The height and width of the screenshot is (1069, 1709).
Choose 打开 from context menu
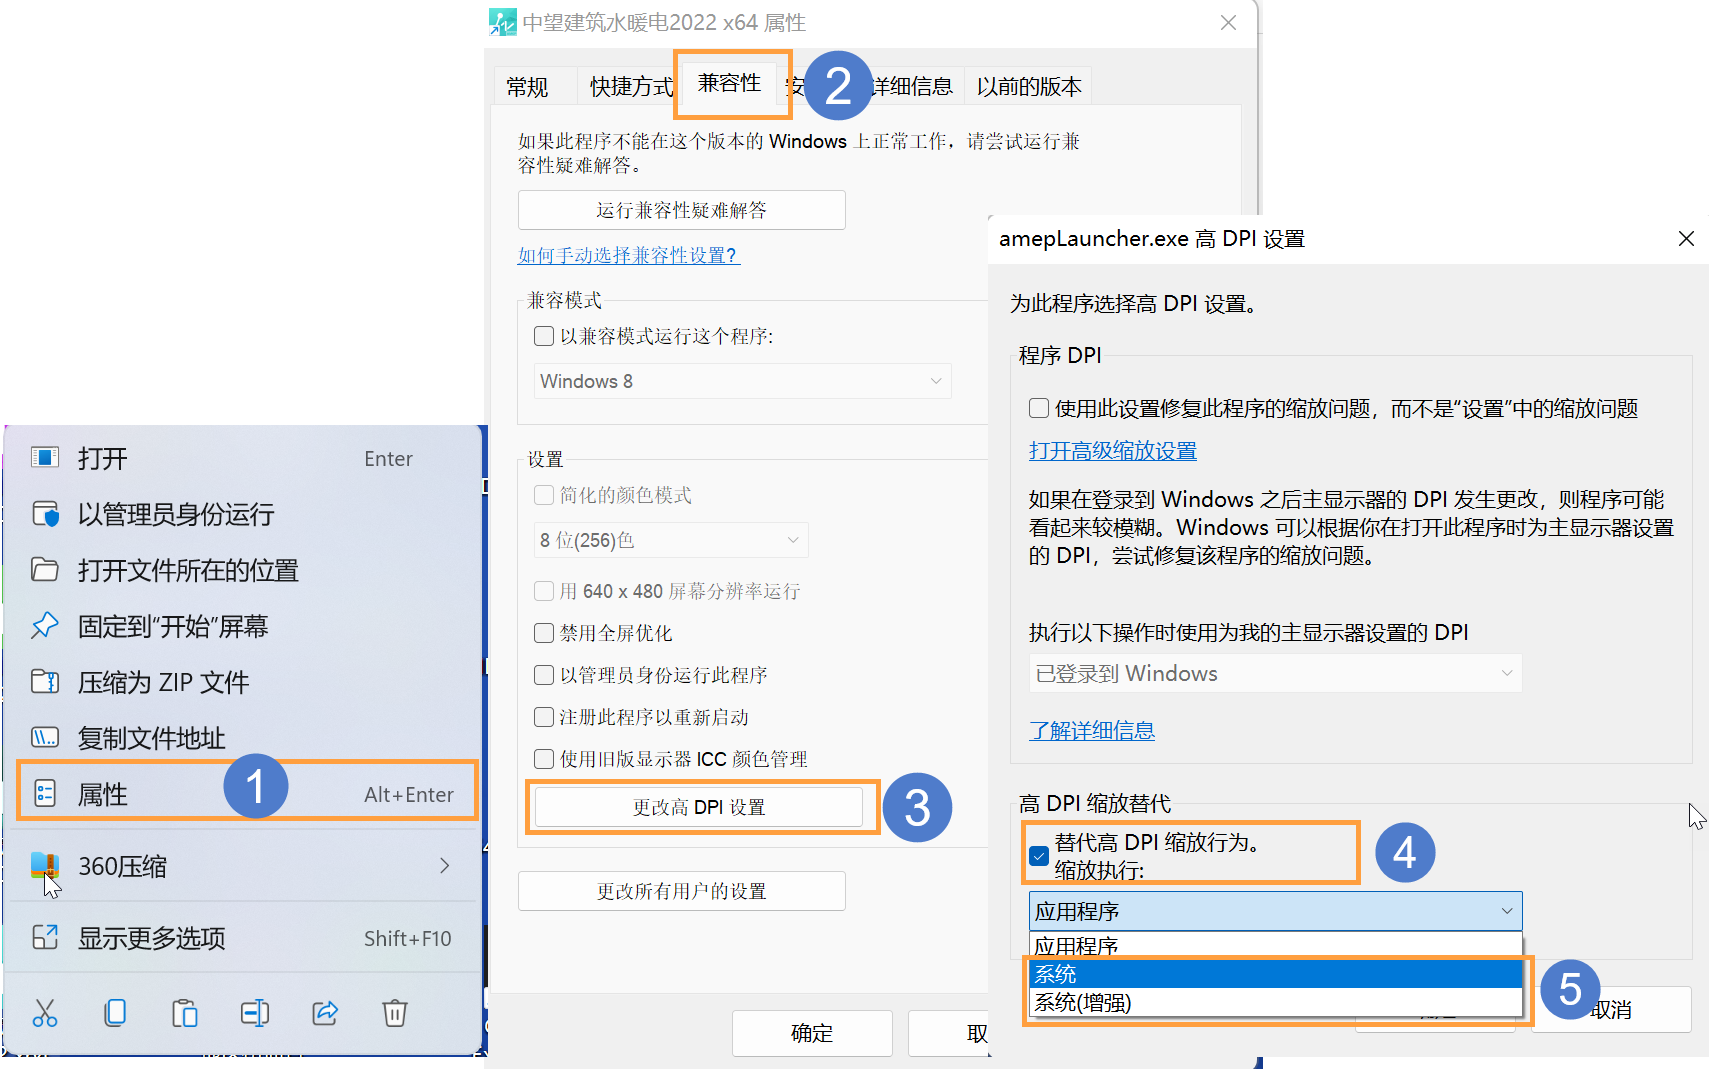pos(245,458)
